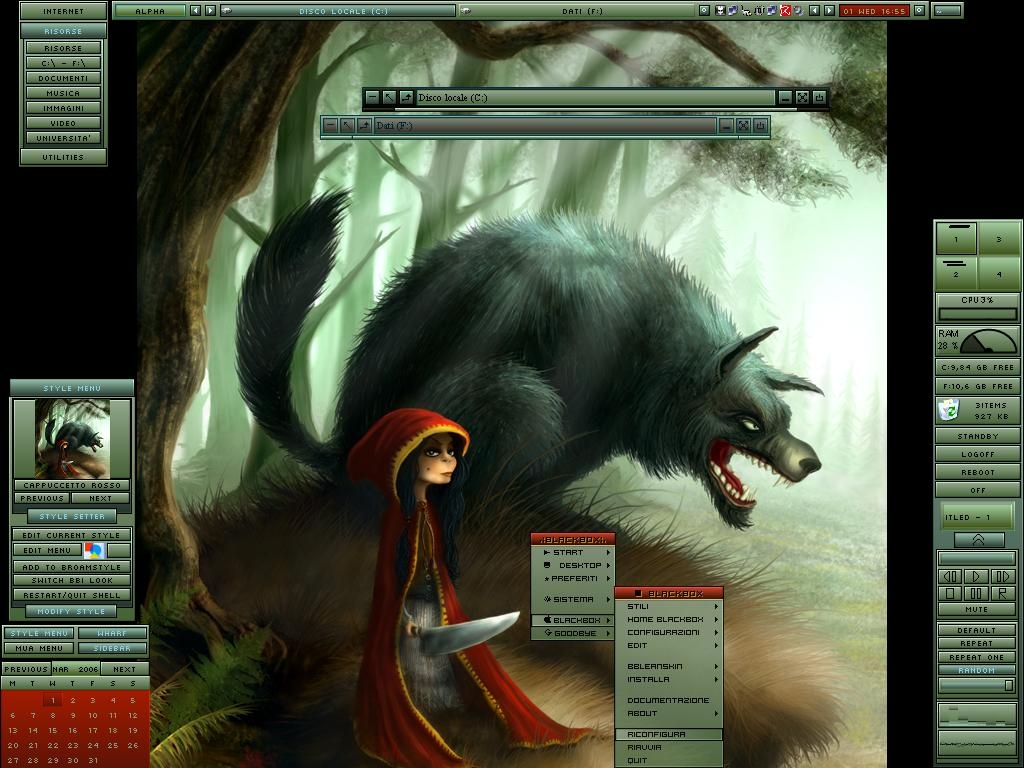Open the CONFIGURAZIONI submenu
1024x768 pixels.
(669, 633)
